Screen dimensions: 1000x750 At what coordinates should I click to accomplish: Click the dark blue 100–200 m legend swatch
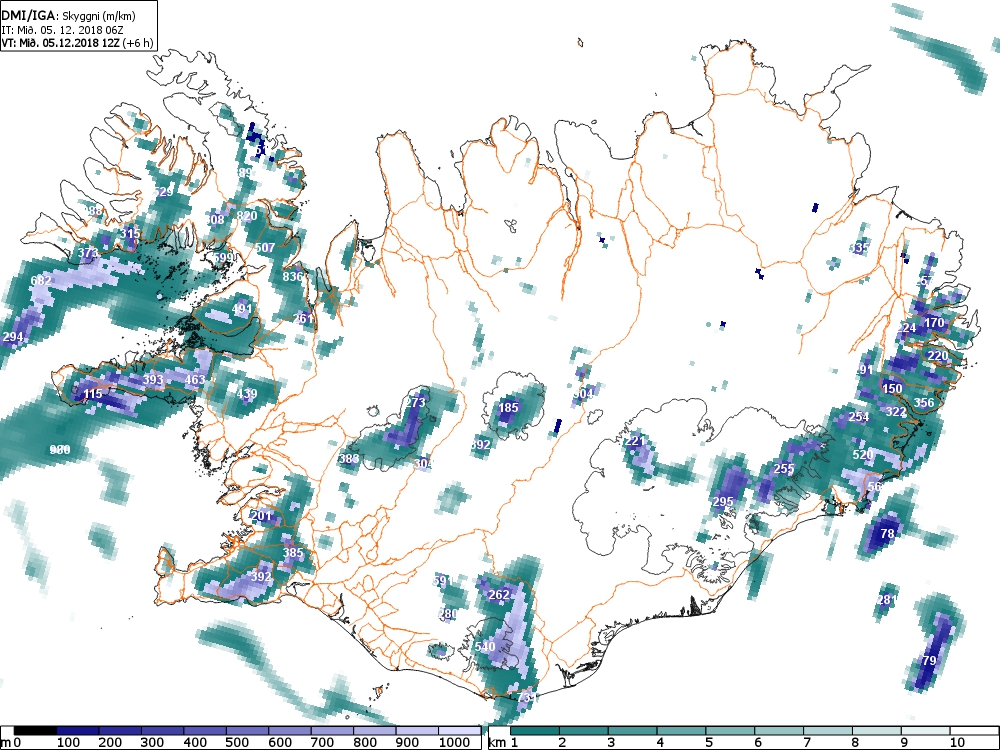78,730
